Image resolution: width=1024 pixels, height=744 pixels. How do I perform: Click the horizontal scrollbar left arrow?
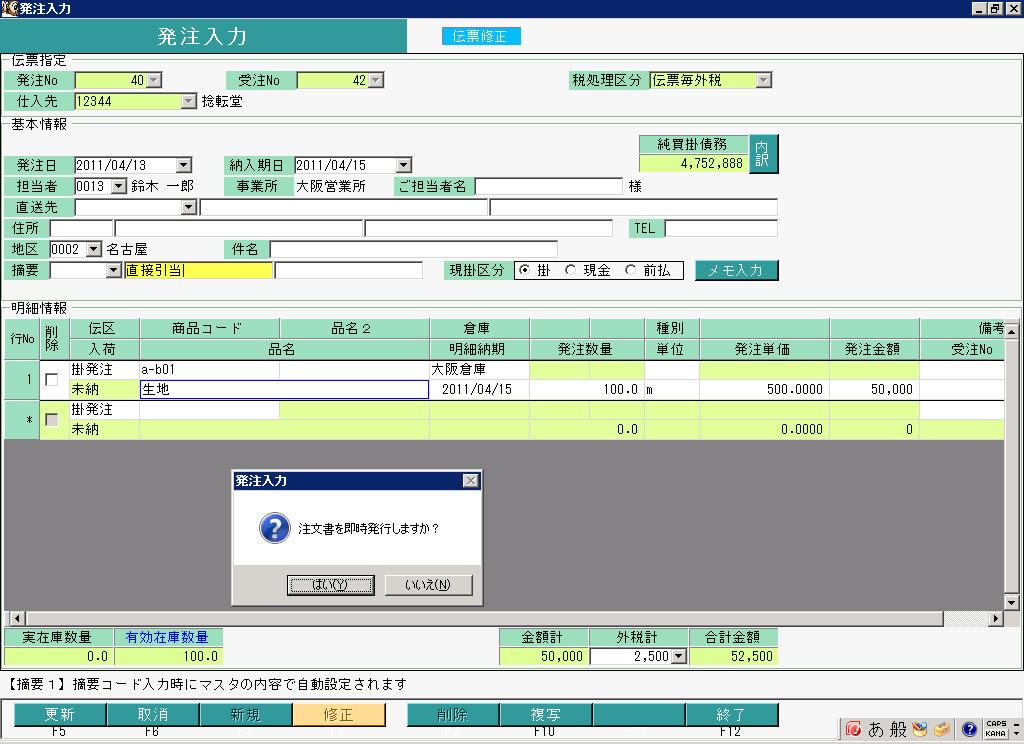tap(17, 618)
